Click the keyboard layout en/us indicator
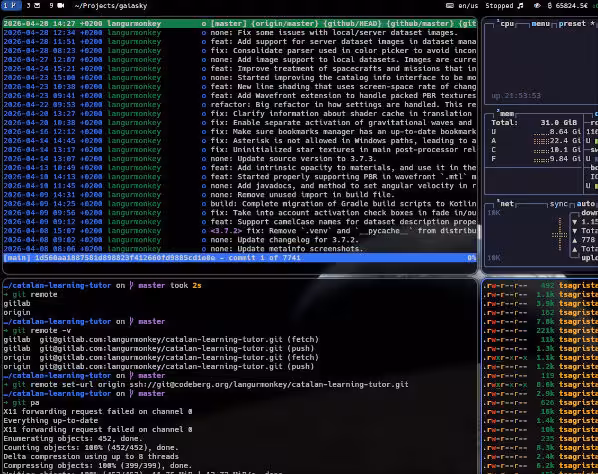 tap(462, 5)
